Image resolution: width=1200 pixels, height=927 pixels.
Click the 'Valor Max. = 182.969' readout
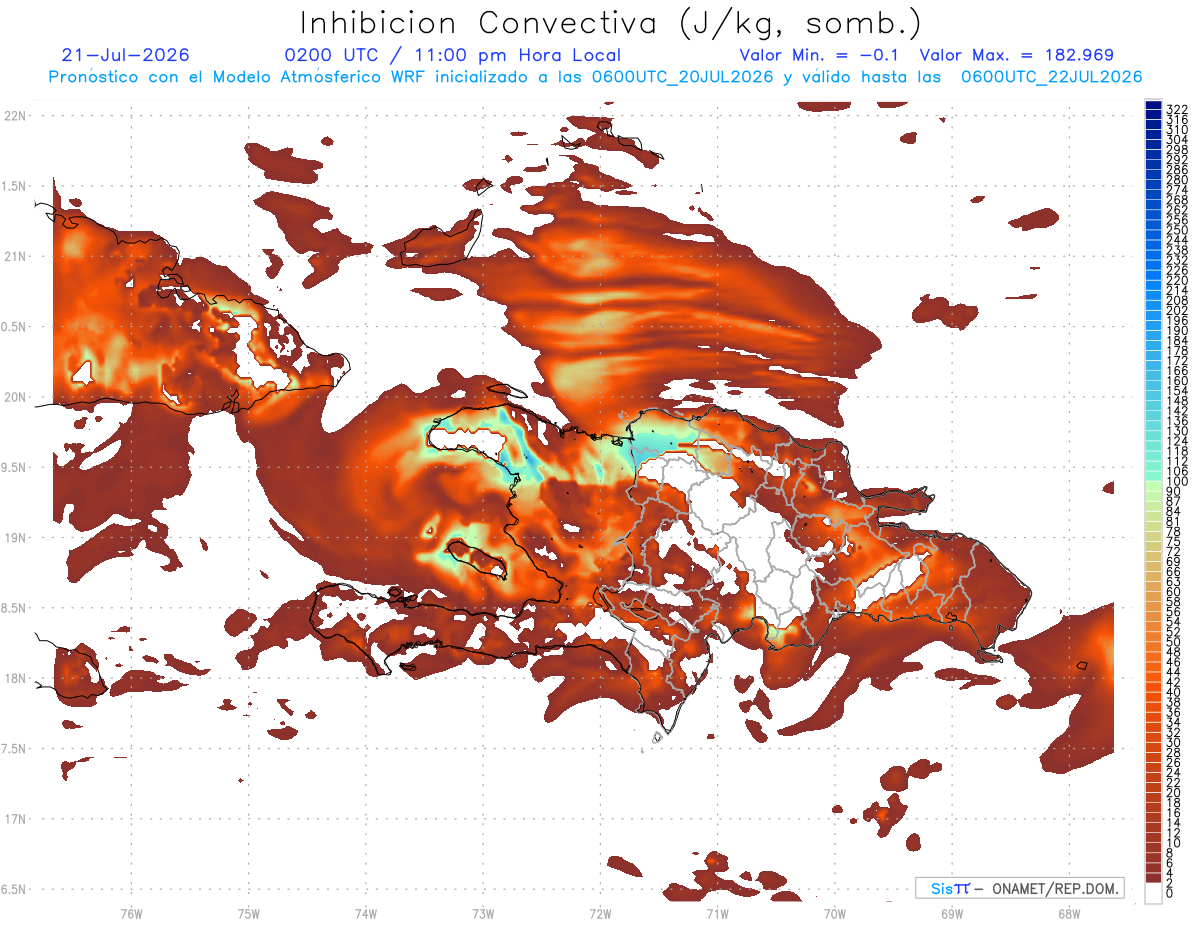click(1017, 56)
